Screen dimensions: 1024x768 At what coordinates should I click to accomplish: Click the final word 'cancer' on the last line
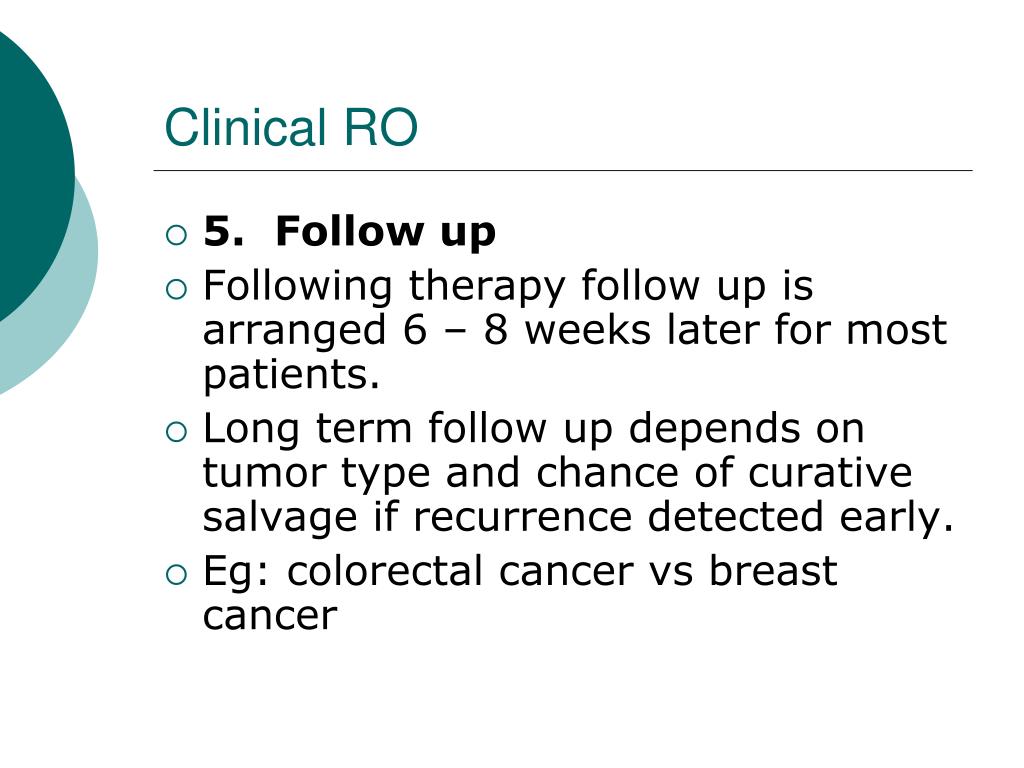270,616
